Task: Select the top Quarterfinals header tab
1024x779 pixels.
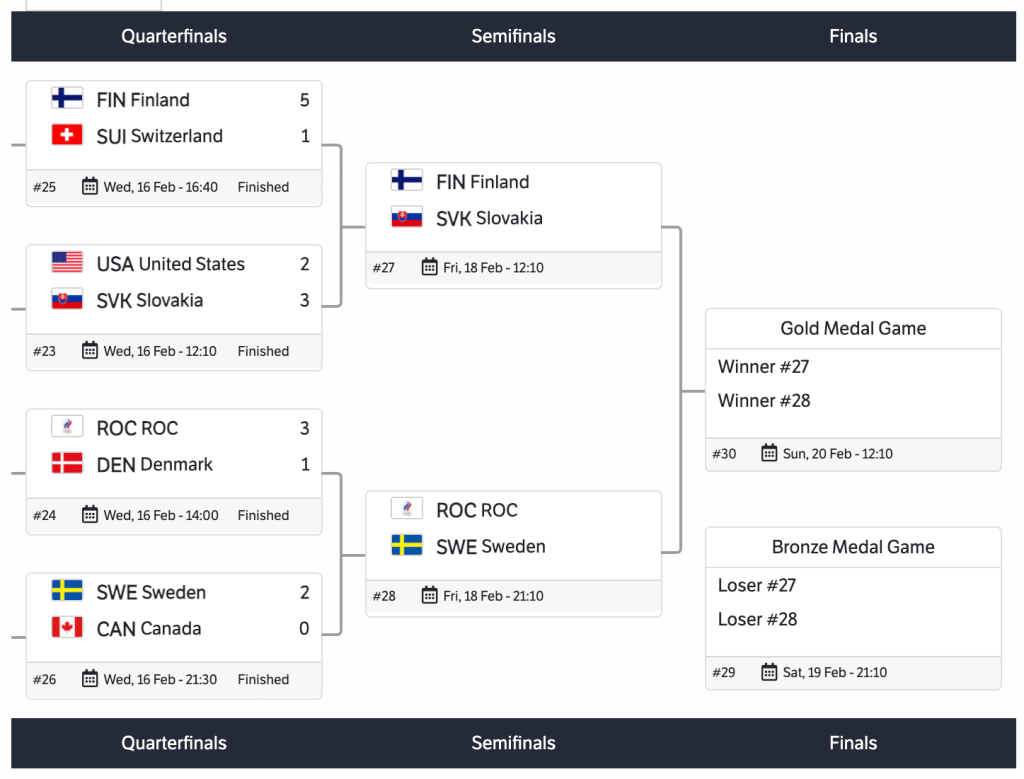Action: [174, 36]
